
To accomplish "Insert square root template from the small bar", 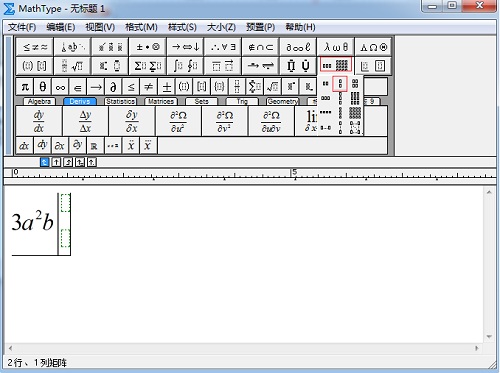I will 272,87.
